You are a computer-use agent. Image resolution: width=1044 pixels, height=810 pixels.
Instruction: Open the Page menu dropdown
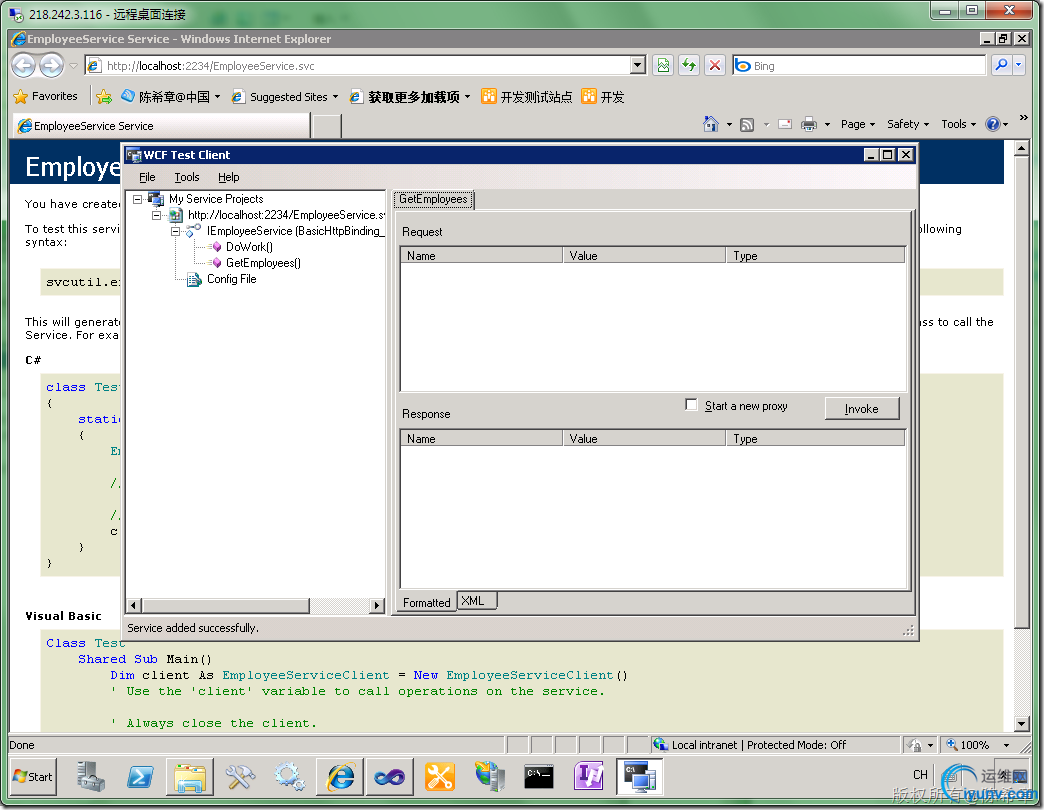(858, 124)
